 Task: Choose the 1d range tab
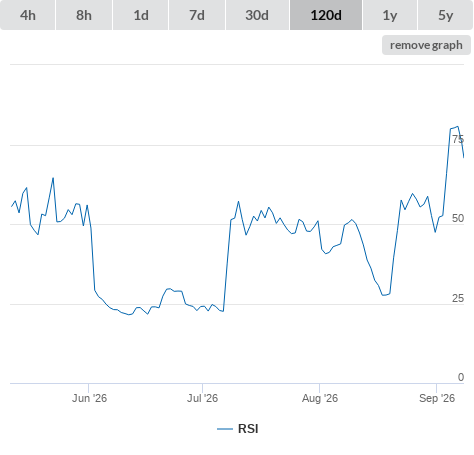(141, 15)
